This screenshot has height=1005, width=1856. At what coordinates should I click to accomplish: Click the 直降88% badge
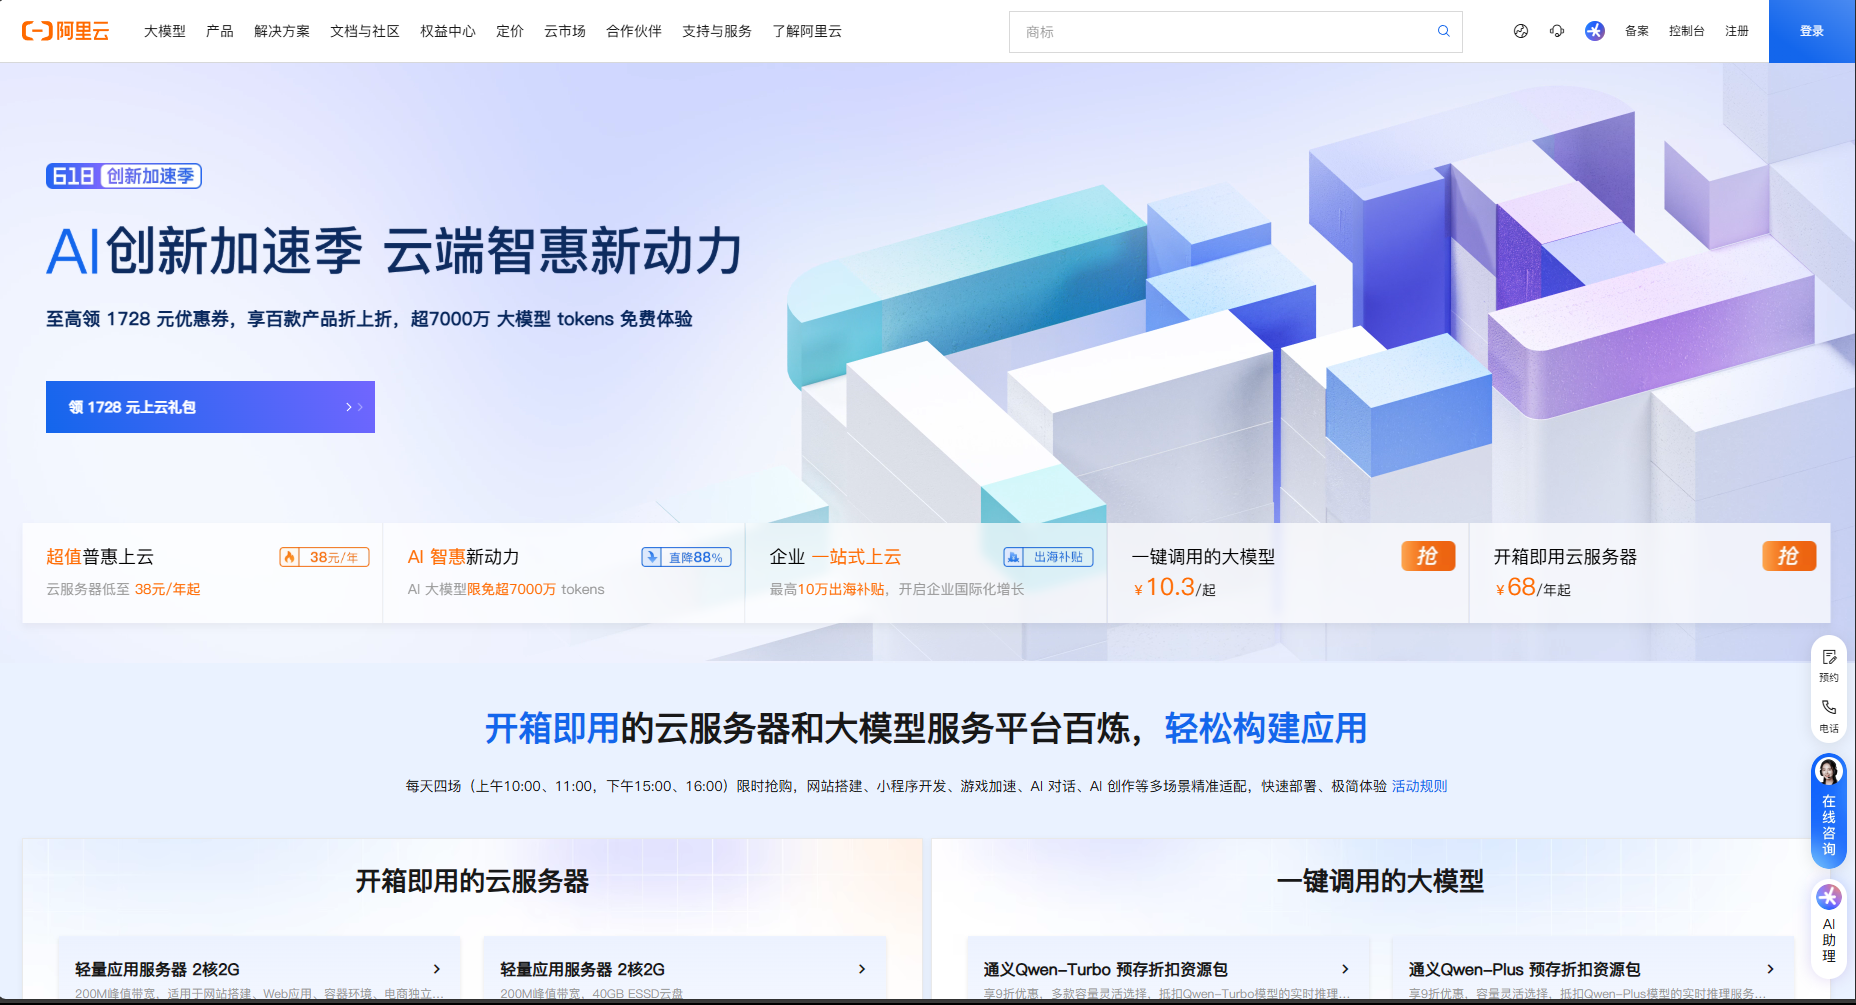(x=686, y=557)
